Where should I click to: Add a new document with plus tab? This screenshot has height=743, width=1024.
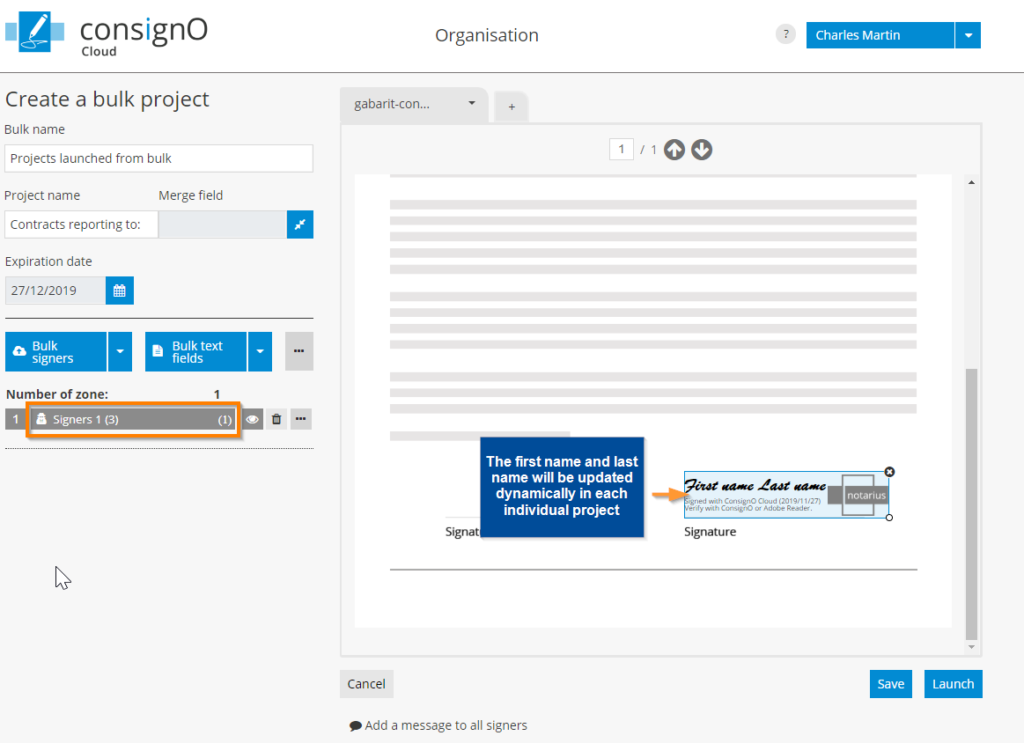click(511, 106)
